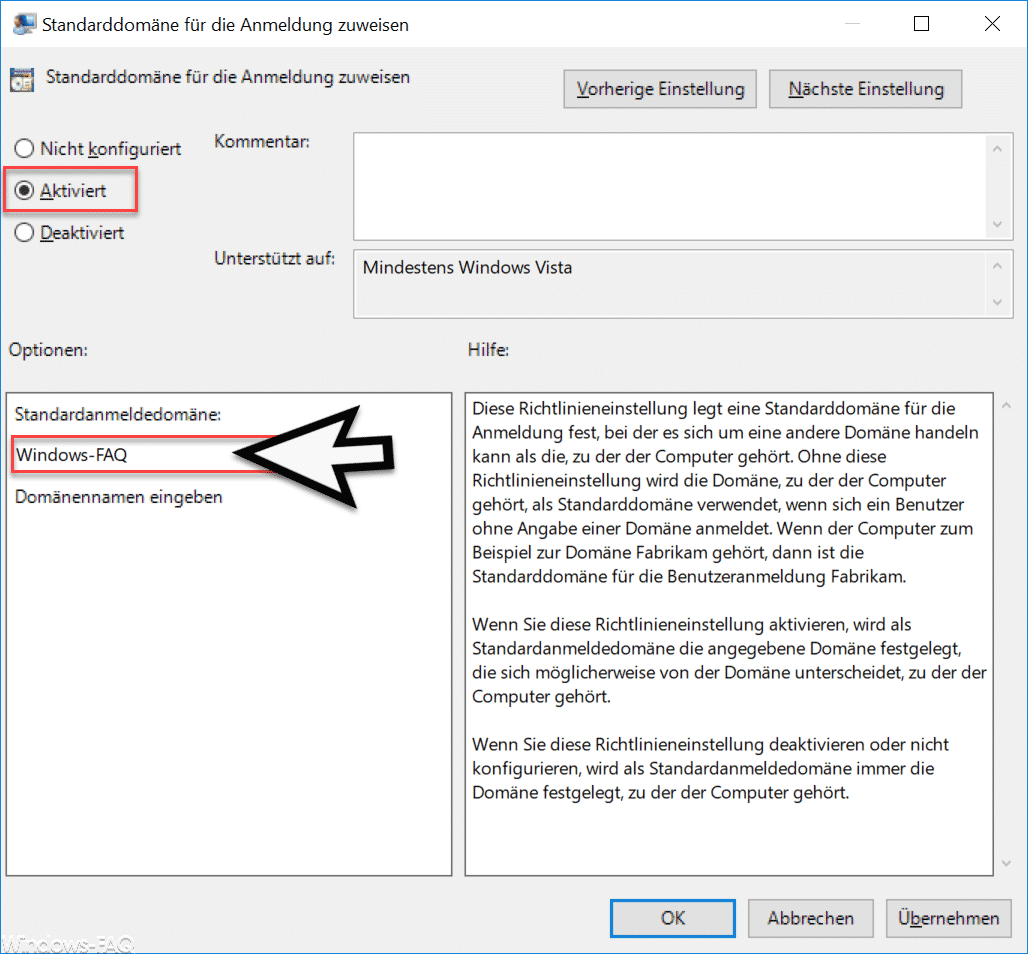Click the title bar policy icon

tap(24, 24)
